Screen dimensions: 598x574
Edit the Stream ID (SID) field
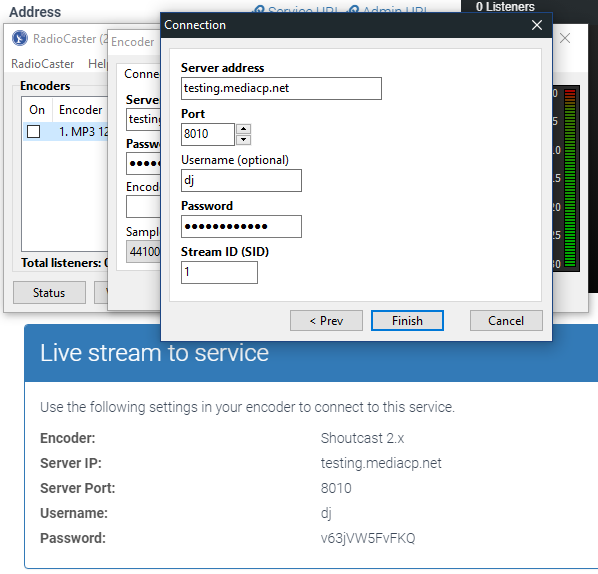coord(219,272)
